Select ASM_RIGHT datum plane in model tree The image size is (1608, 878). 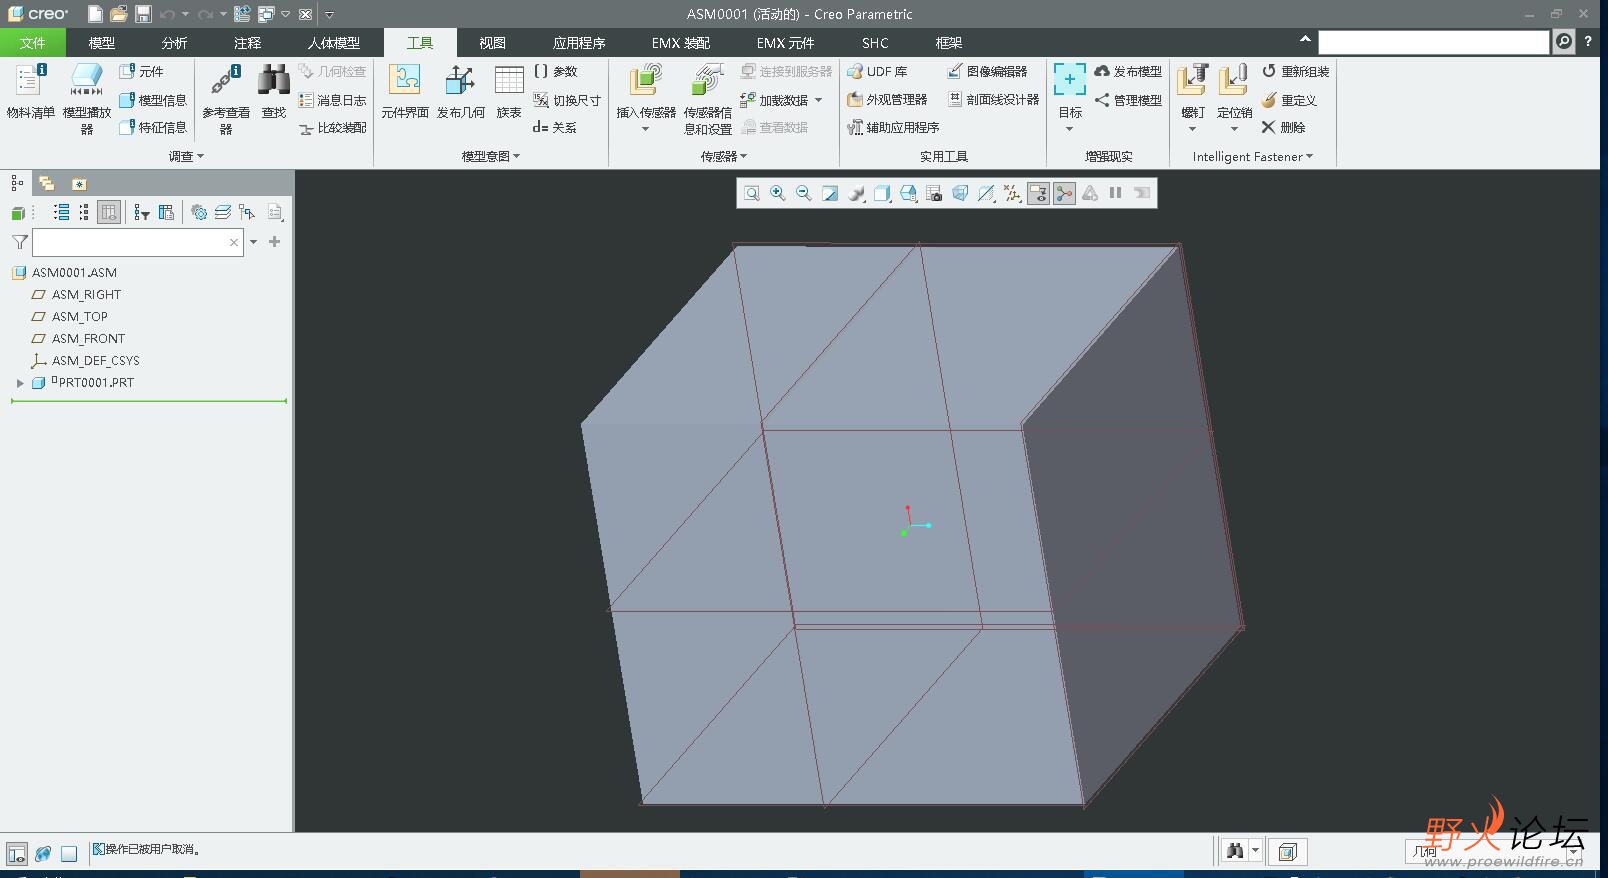(86, 294)
